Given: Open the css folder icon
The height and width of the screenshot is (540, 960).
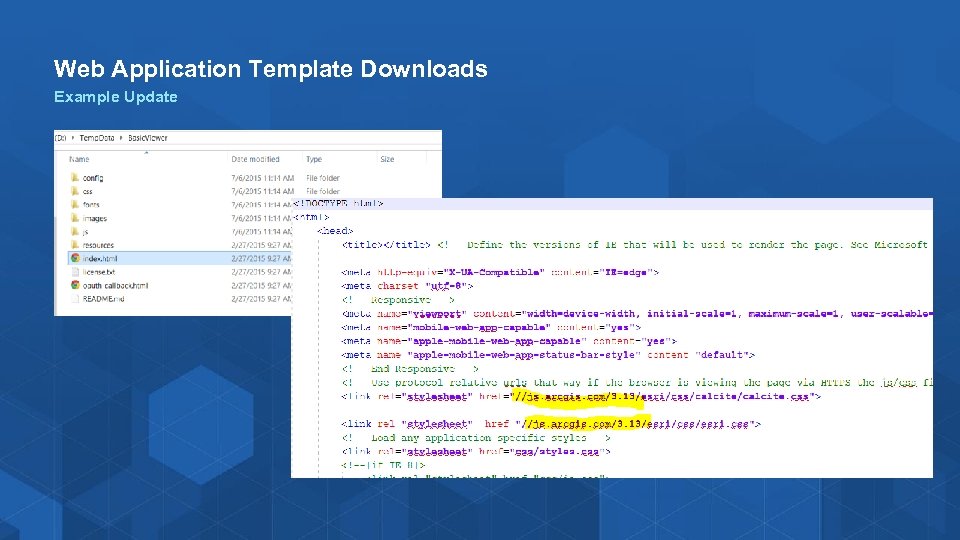Looking at the screenshot, I should pos(75,191).
